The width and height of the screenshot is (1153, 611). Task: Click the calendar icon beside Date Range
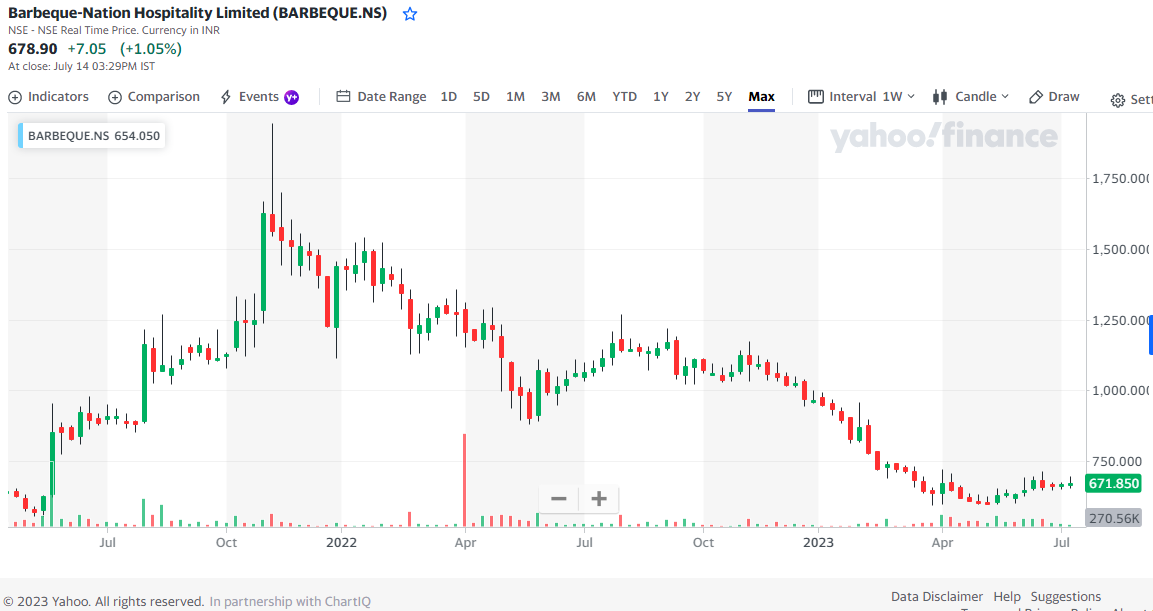coord(343,96)
